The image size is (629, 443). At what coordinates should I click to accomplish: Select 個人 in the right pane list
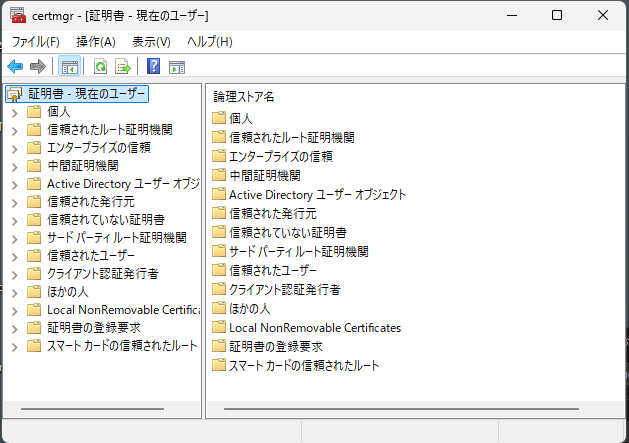click(x=241, y=118)
